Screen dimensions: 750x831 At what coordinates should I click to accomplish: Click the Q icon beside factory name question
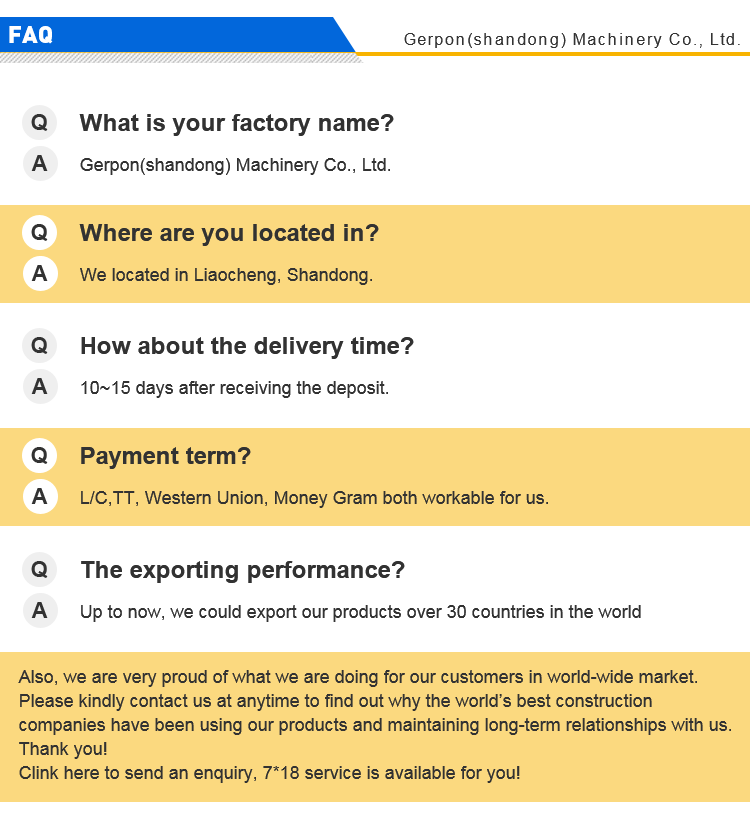(x=39, y=123)
